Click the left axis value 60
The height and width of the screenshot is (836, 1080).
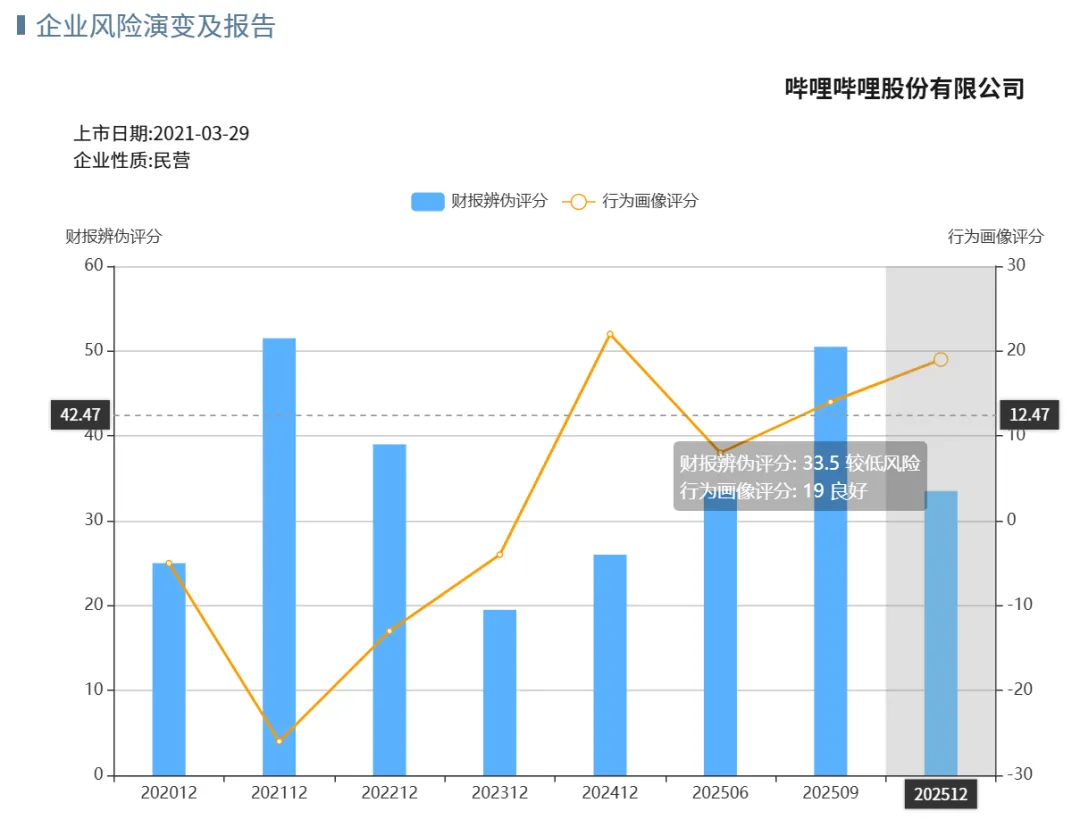[94, 265]
